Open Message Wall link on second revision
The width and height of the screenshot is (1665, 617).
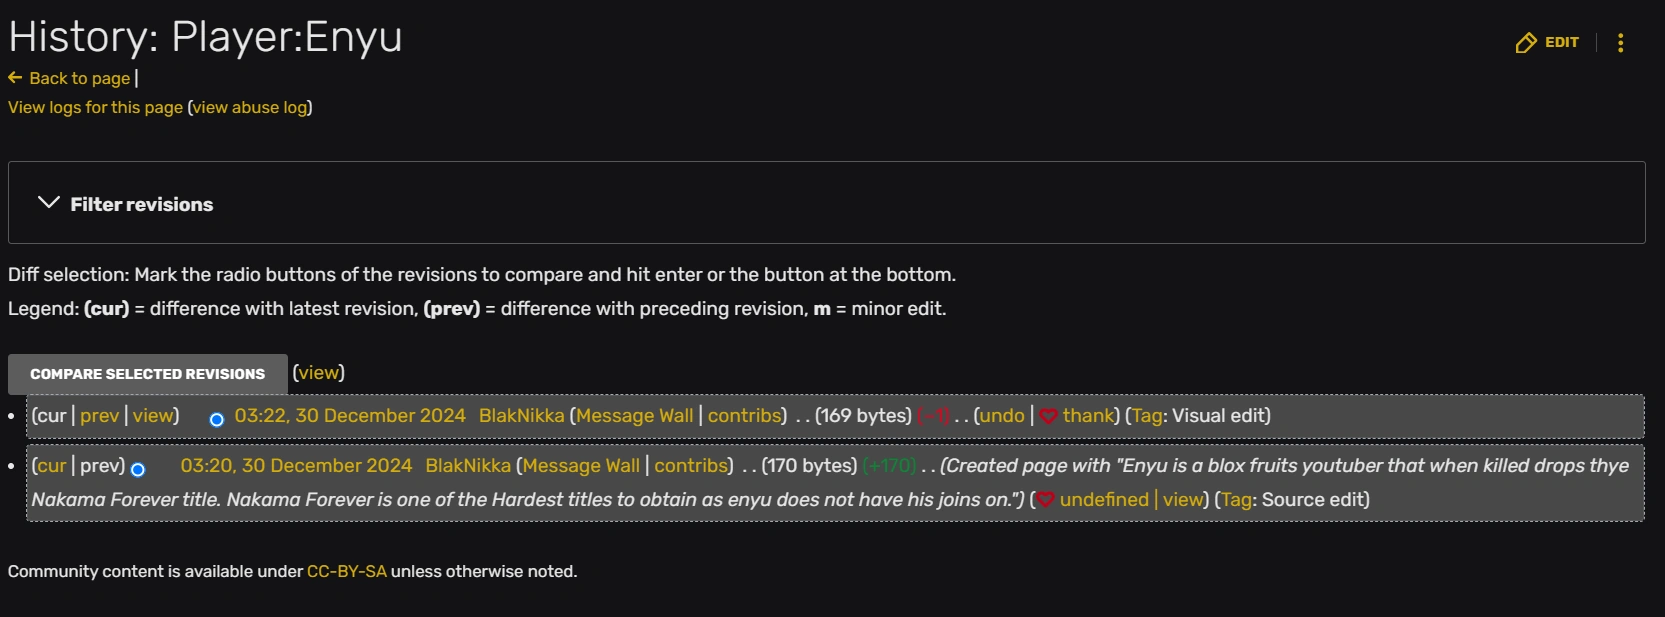point(581,466)
